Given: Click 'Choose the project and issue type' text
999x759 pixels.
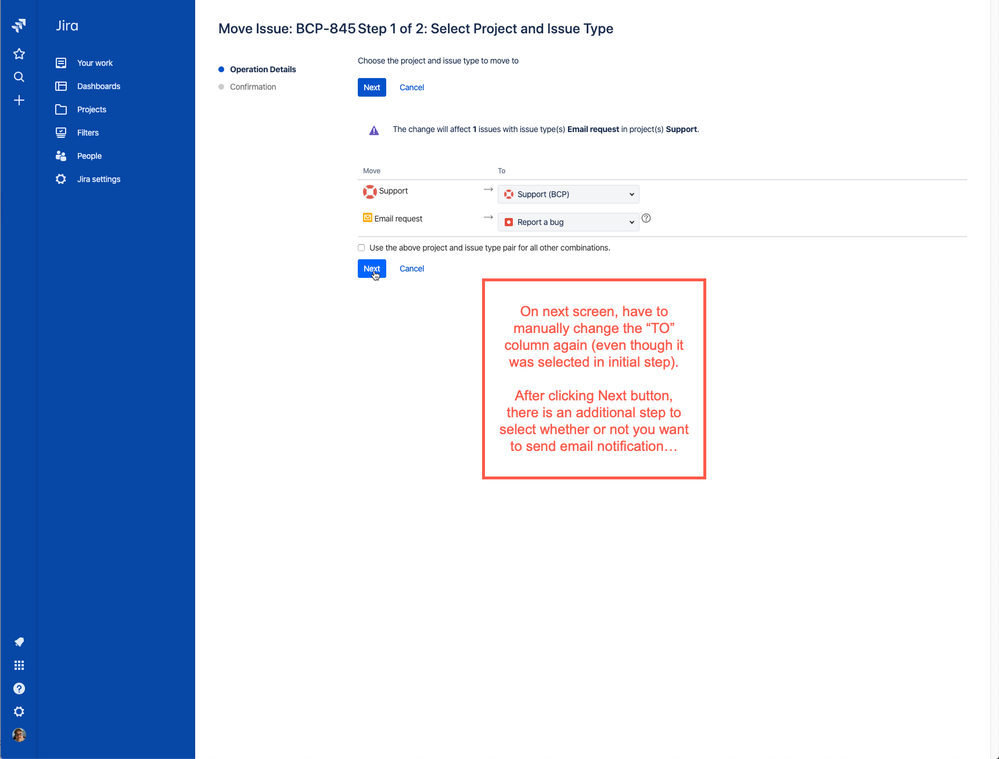Looking at the screenshot, I should (438, 61).
